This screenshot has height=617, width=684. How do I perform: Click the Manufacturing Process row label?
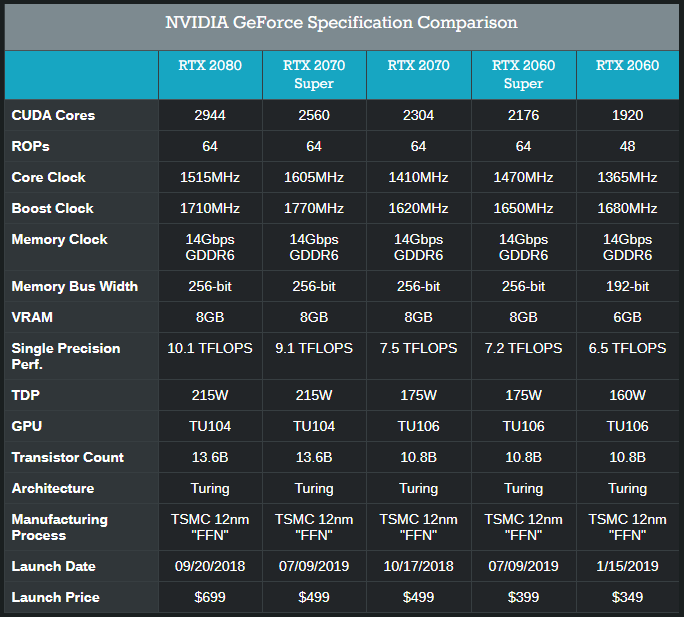coord(60,527)
